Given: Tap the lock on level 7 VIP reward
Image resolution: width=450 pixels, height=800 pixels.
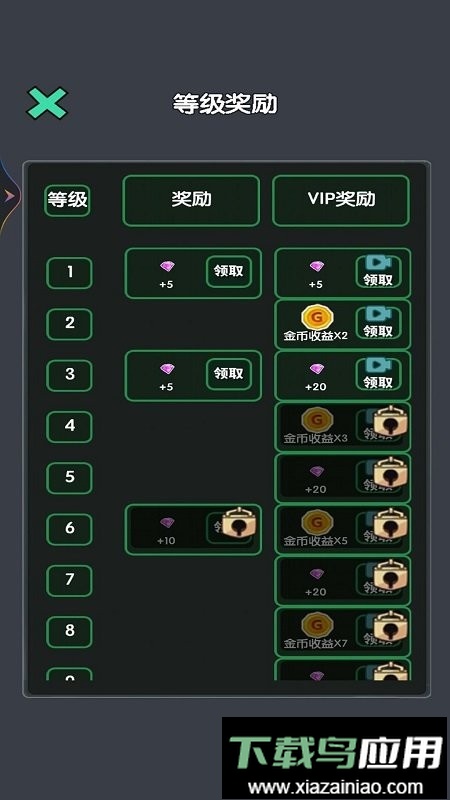Looking at the screenshot, I should 390,575.
